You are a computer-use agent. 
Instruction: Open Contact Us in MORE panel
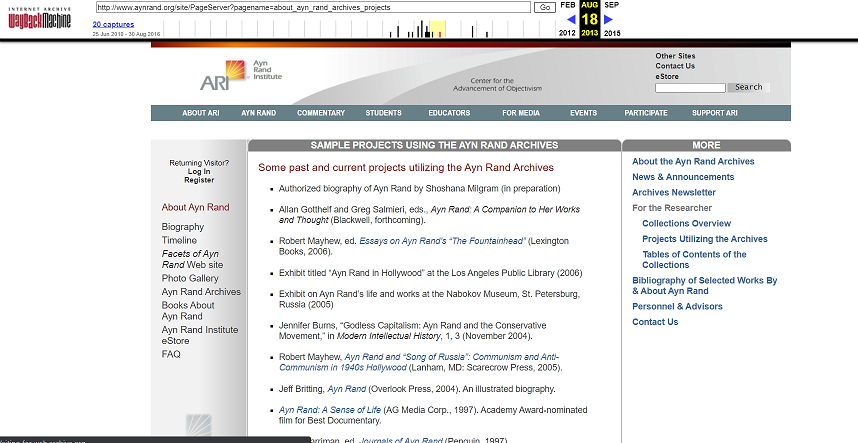655,322
